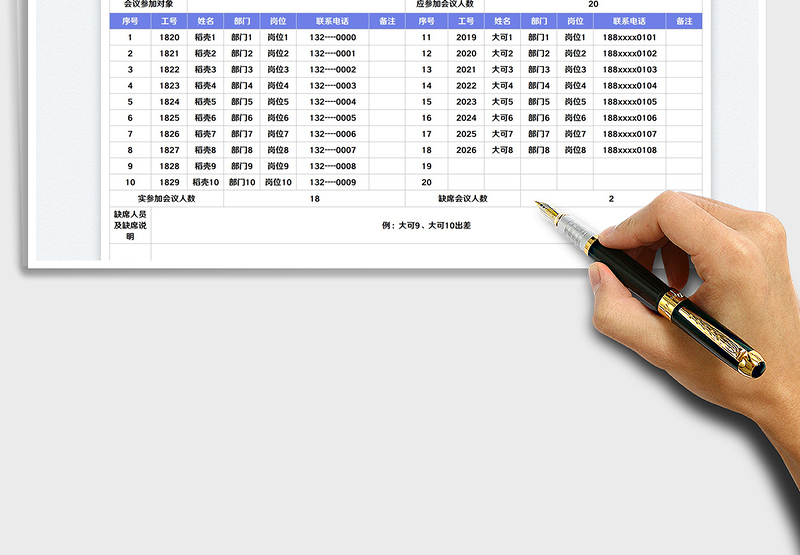Select the name cell 大可1
800x555 pixels.
tap(502, 37)
